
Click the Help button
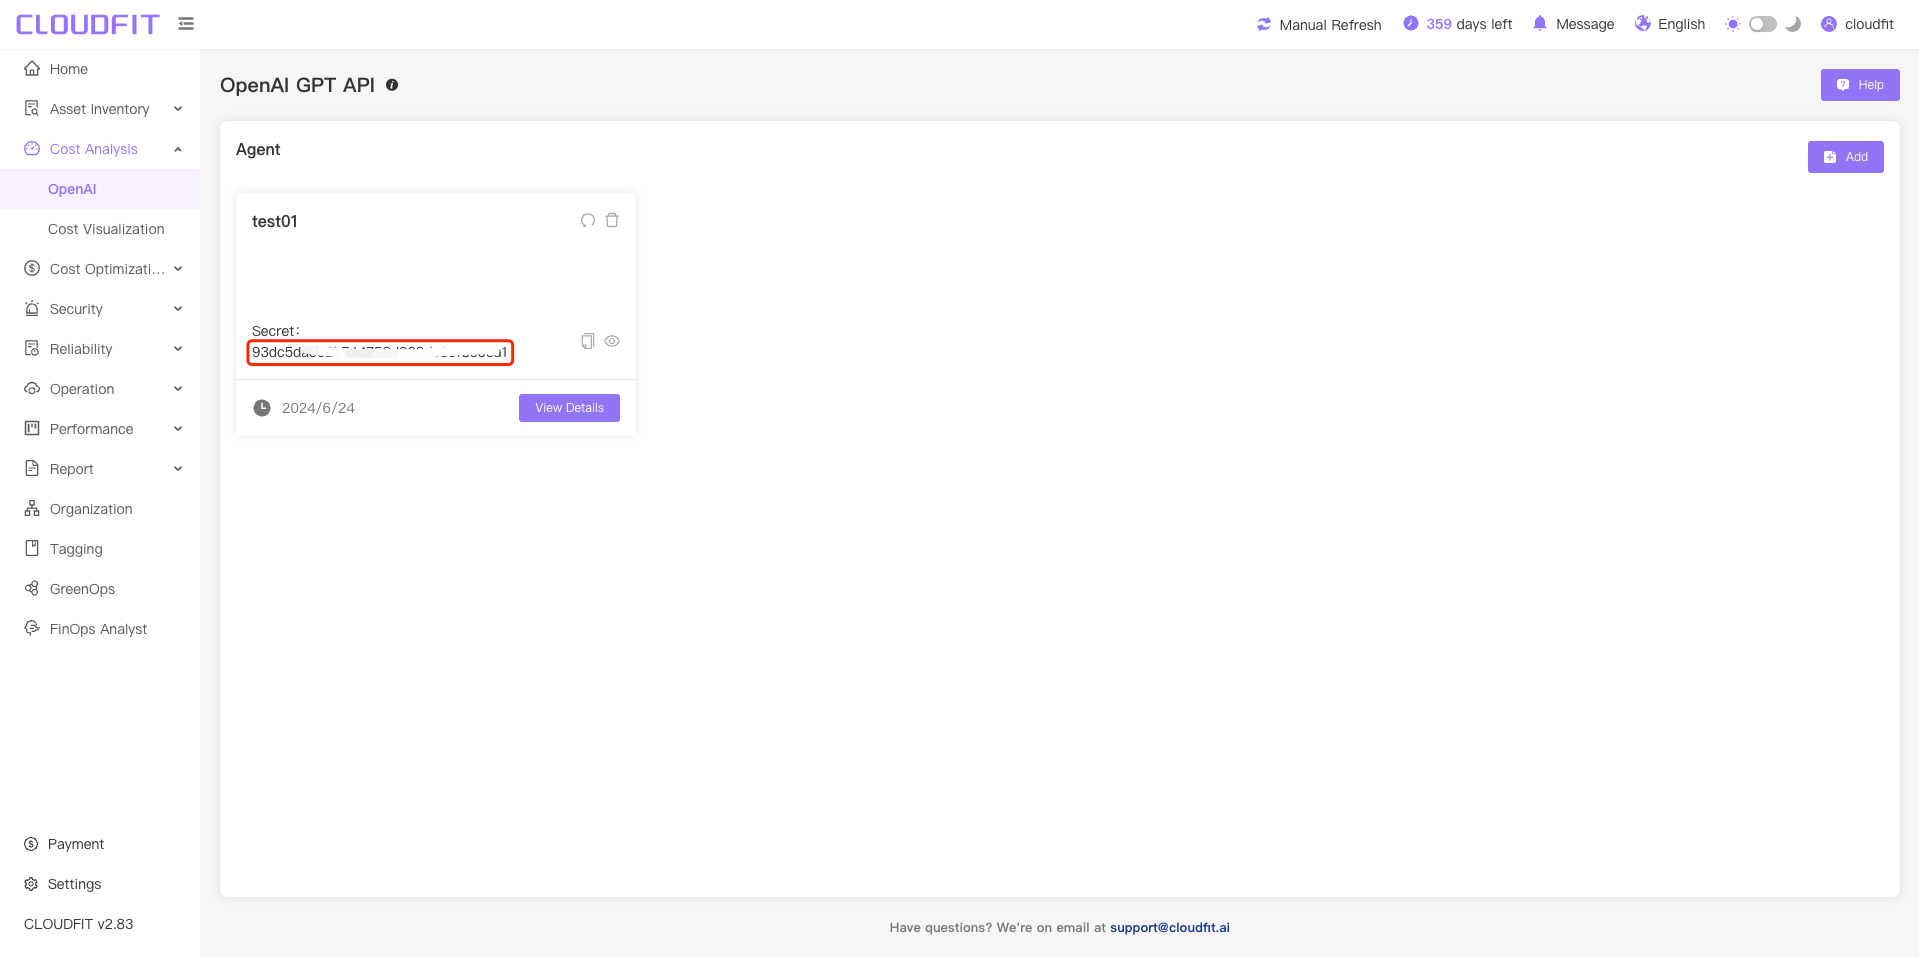coord(1860,85)
